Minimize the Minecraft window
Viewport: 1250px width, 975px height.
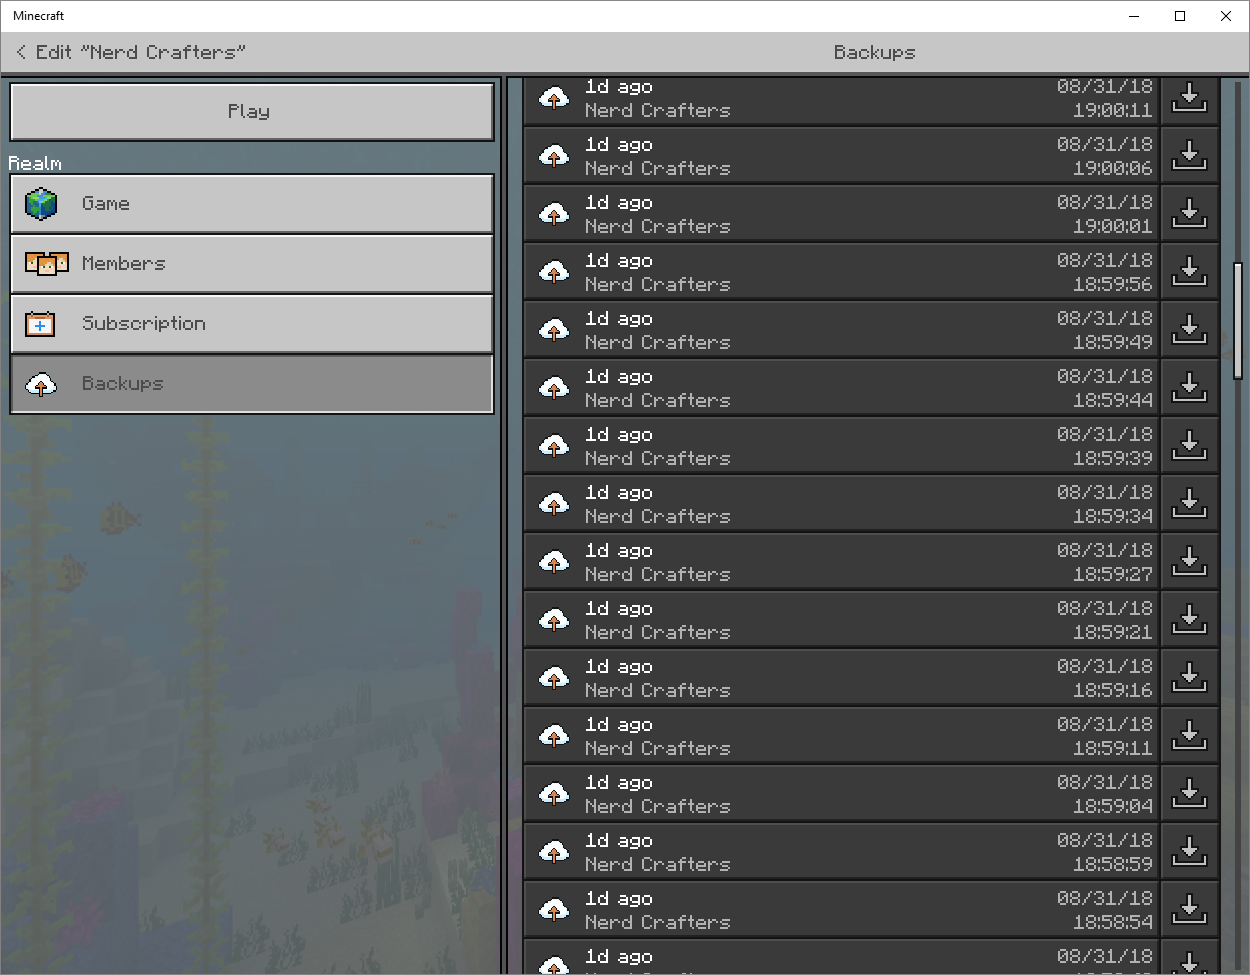click(1134, 16)
